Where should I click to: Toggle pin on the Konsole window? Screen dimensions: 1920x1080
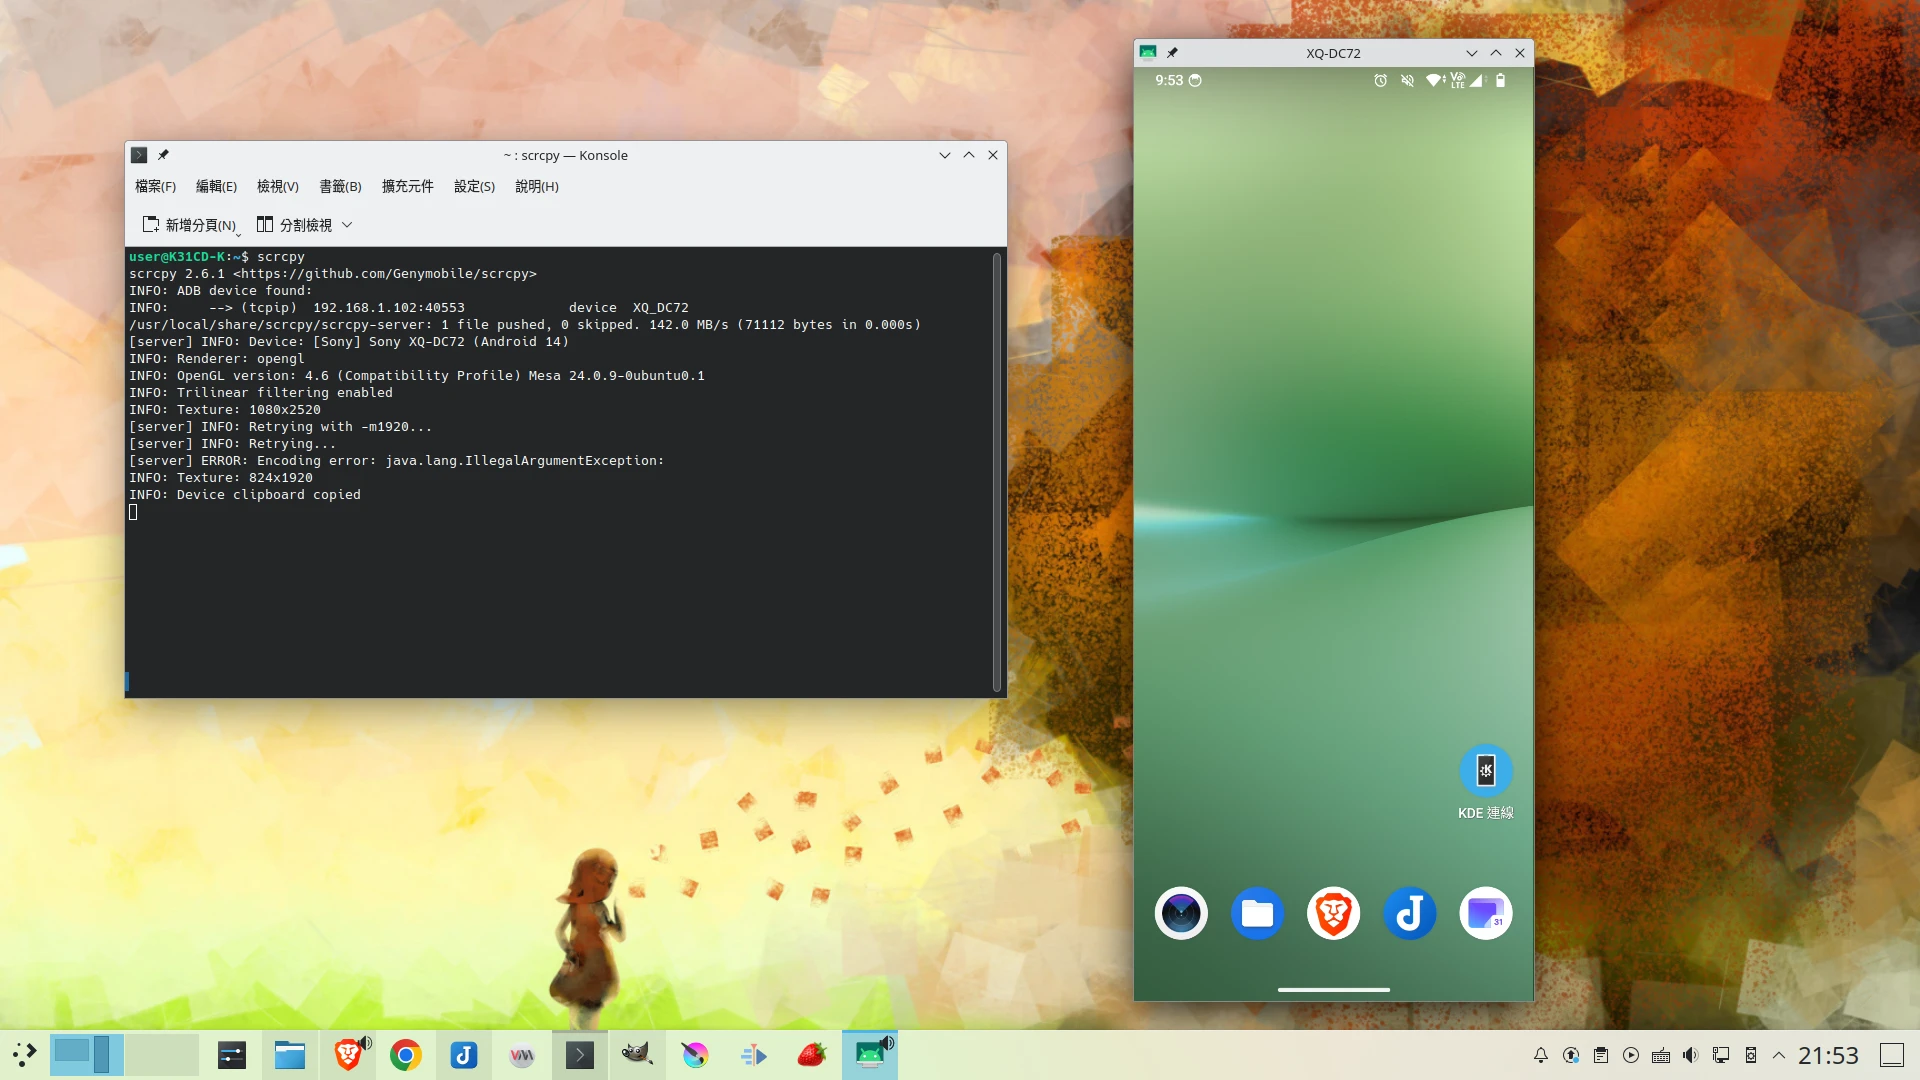click(x=163, y=155)
